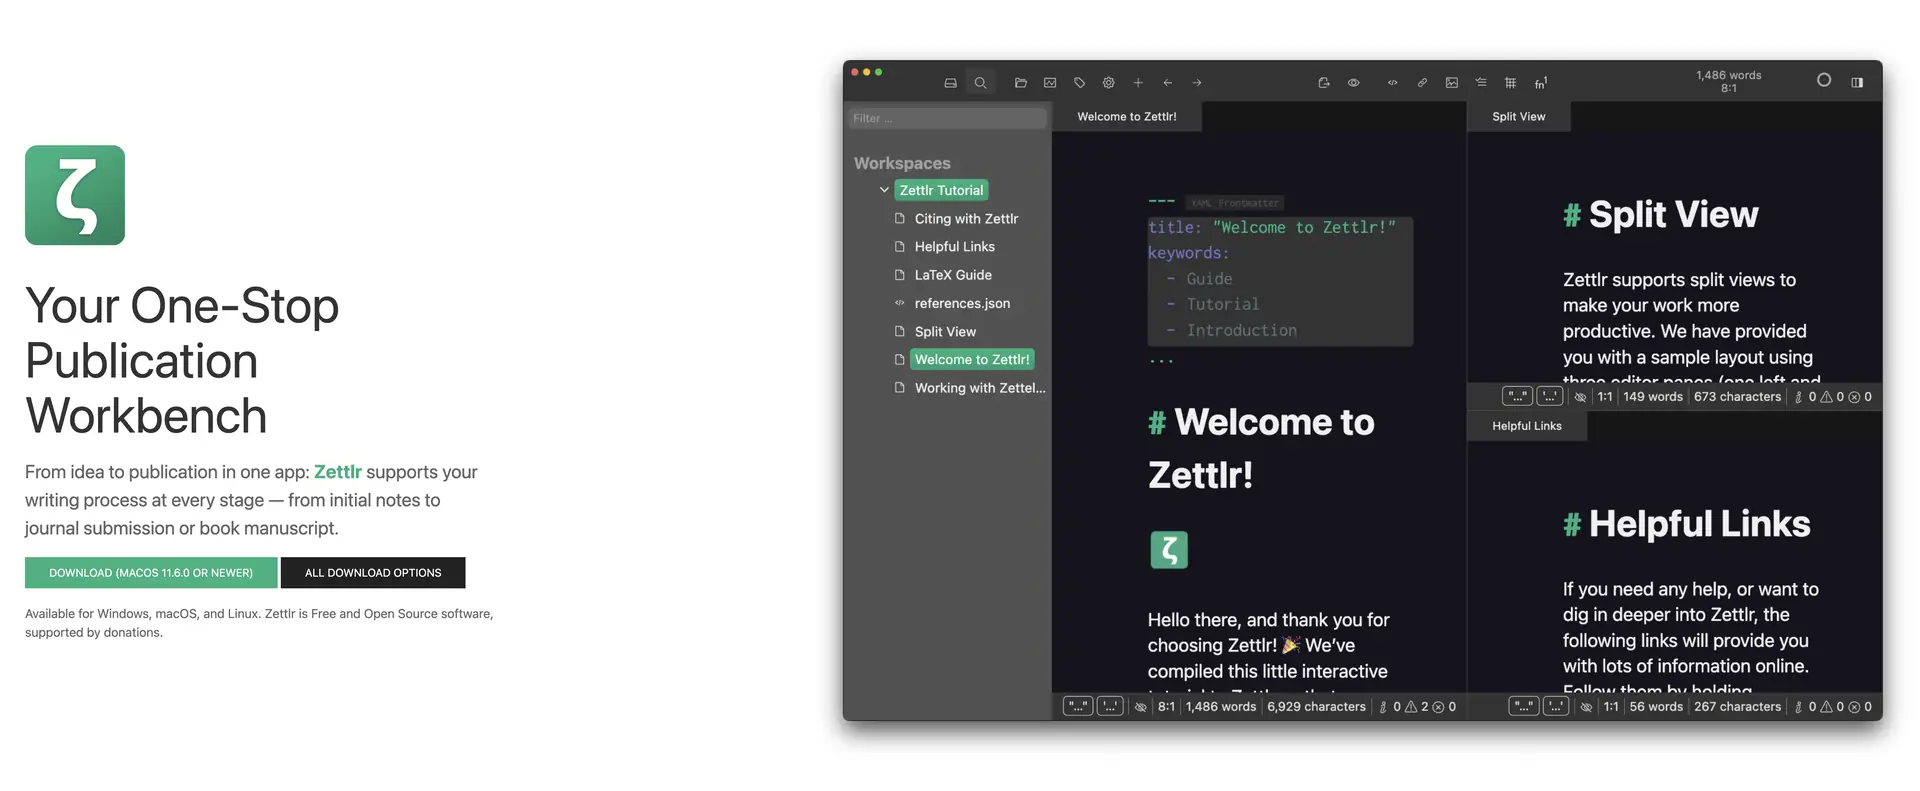Open diagnostics count in Welcome pane status bar
Image resolution: width=1920 pixels, height=791 pixels.
[x=1417, y=707]
